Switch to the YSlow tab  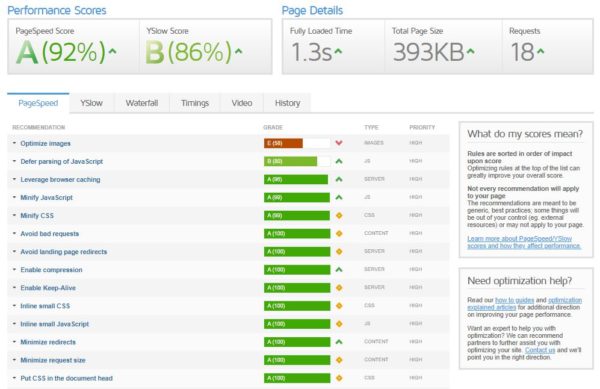coord(91,103)
